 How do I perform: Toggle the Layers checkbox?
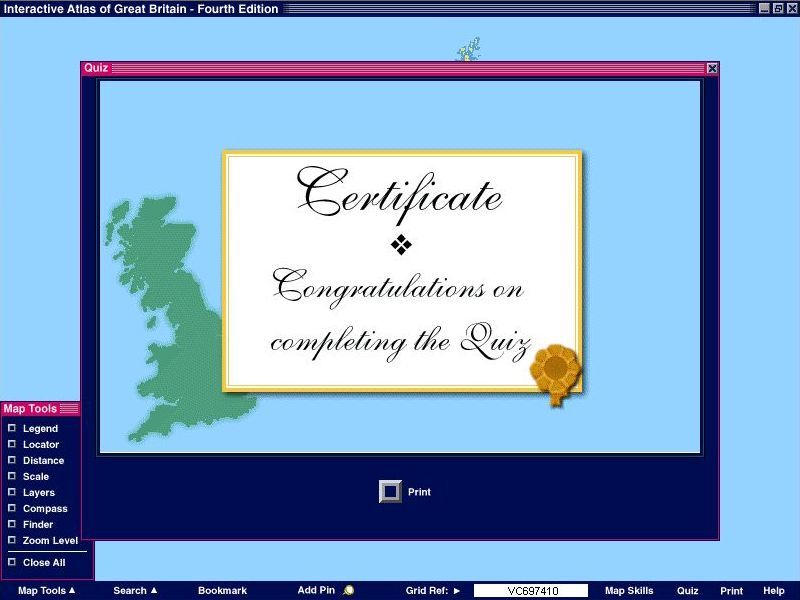pos(12,492)
